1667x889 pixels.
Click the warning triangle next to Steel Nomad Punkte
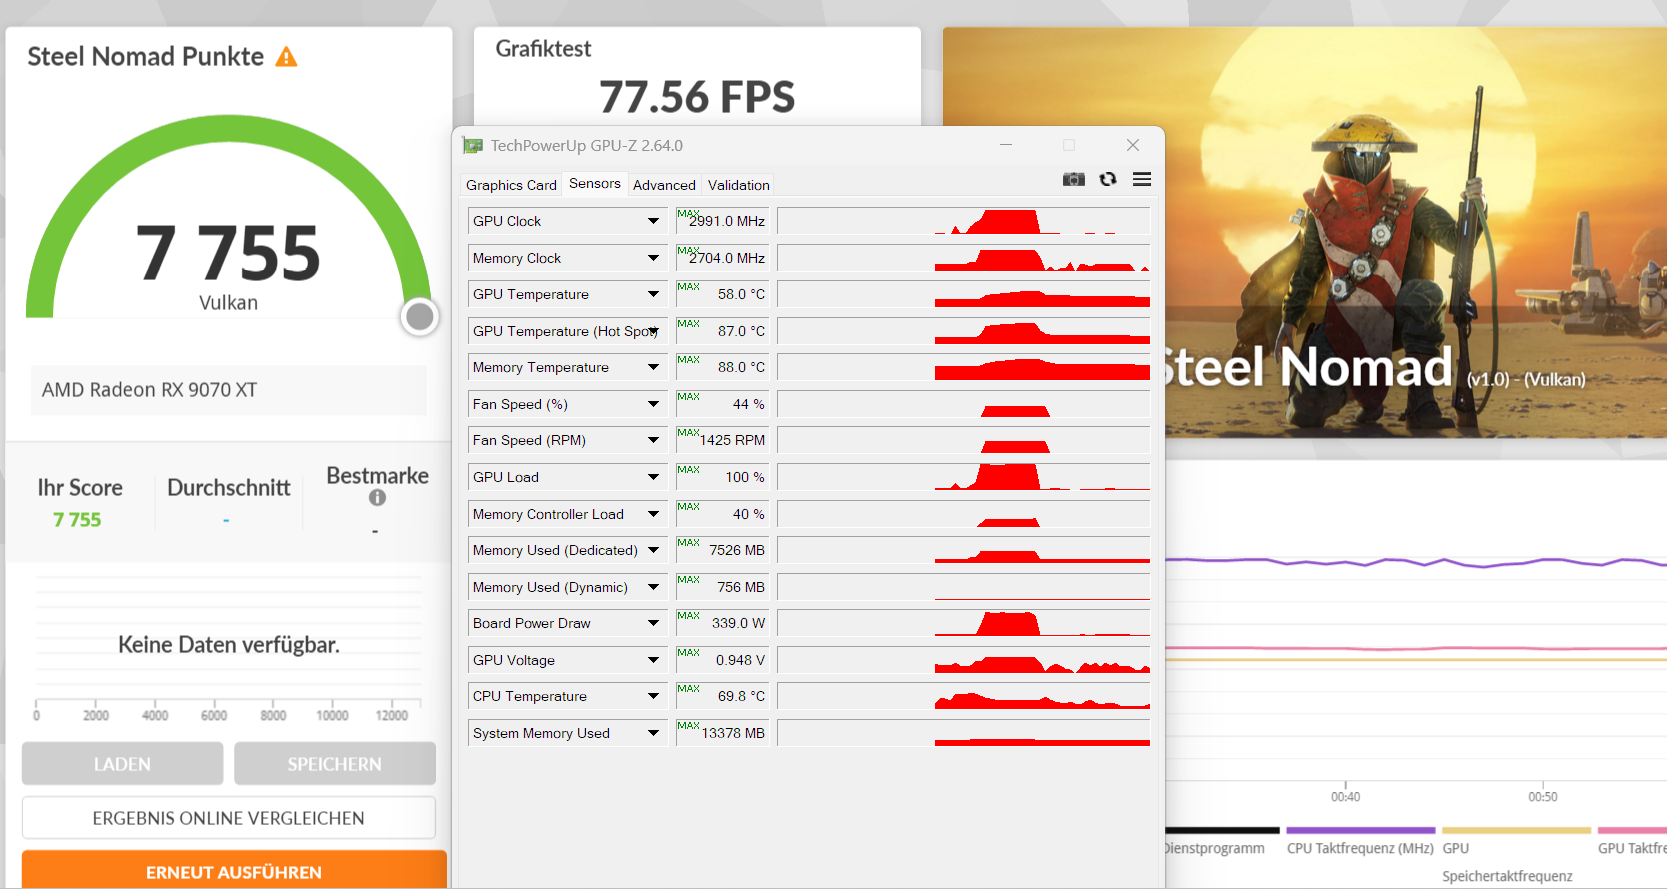287,57
